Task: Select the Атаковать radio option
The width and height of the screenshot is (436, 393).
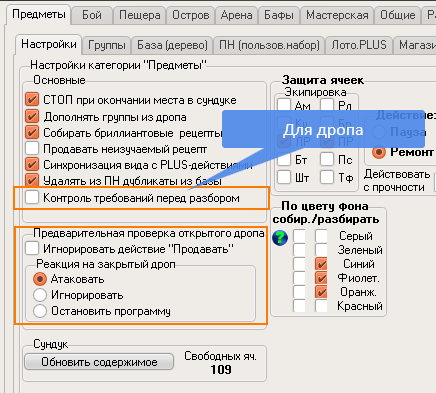Action: pos(40,279)
